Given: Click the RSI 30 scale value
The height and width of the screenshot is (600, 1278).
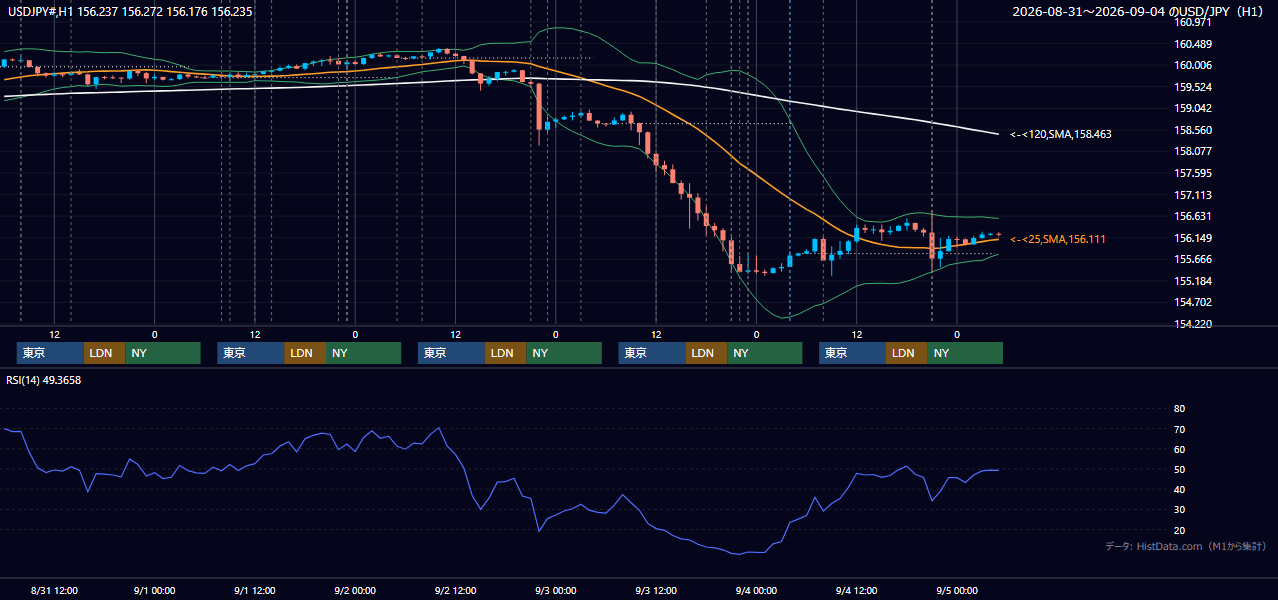Looking at the screenshot, I should tap(1179, 510).
